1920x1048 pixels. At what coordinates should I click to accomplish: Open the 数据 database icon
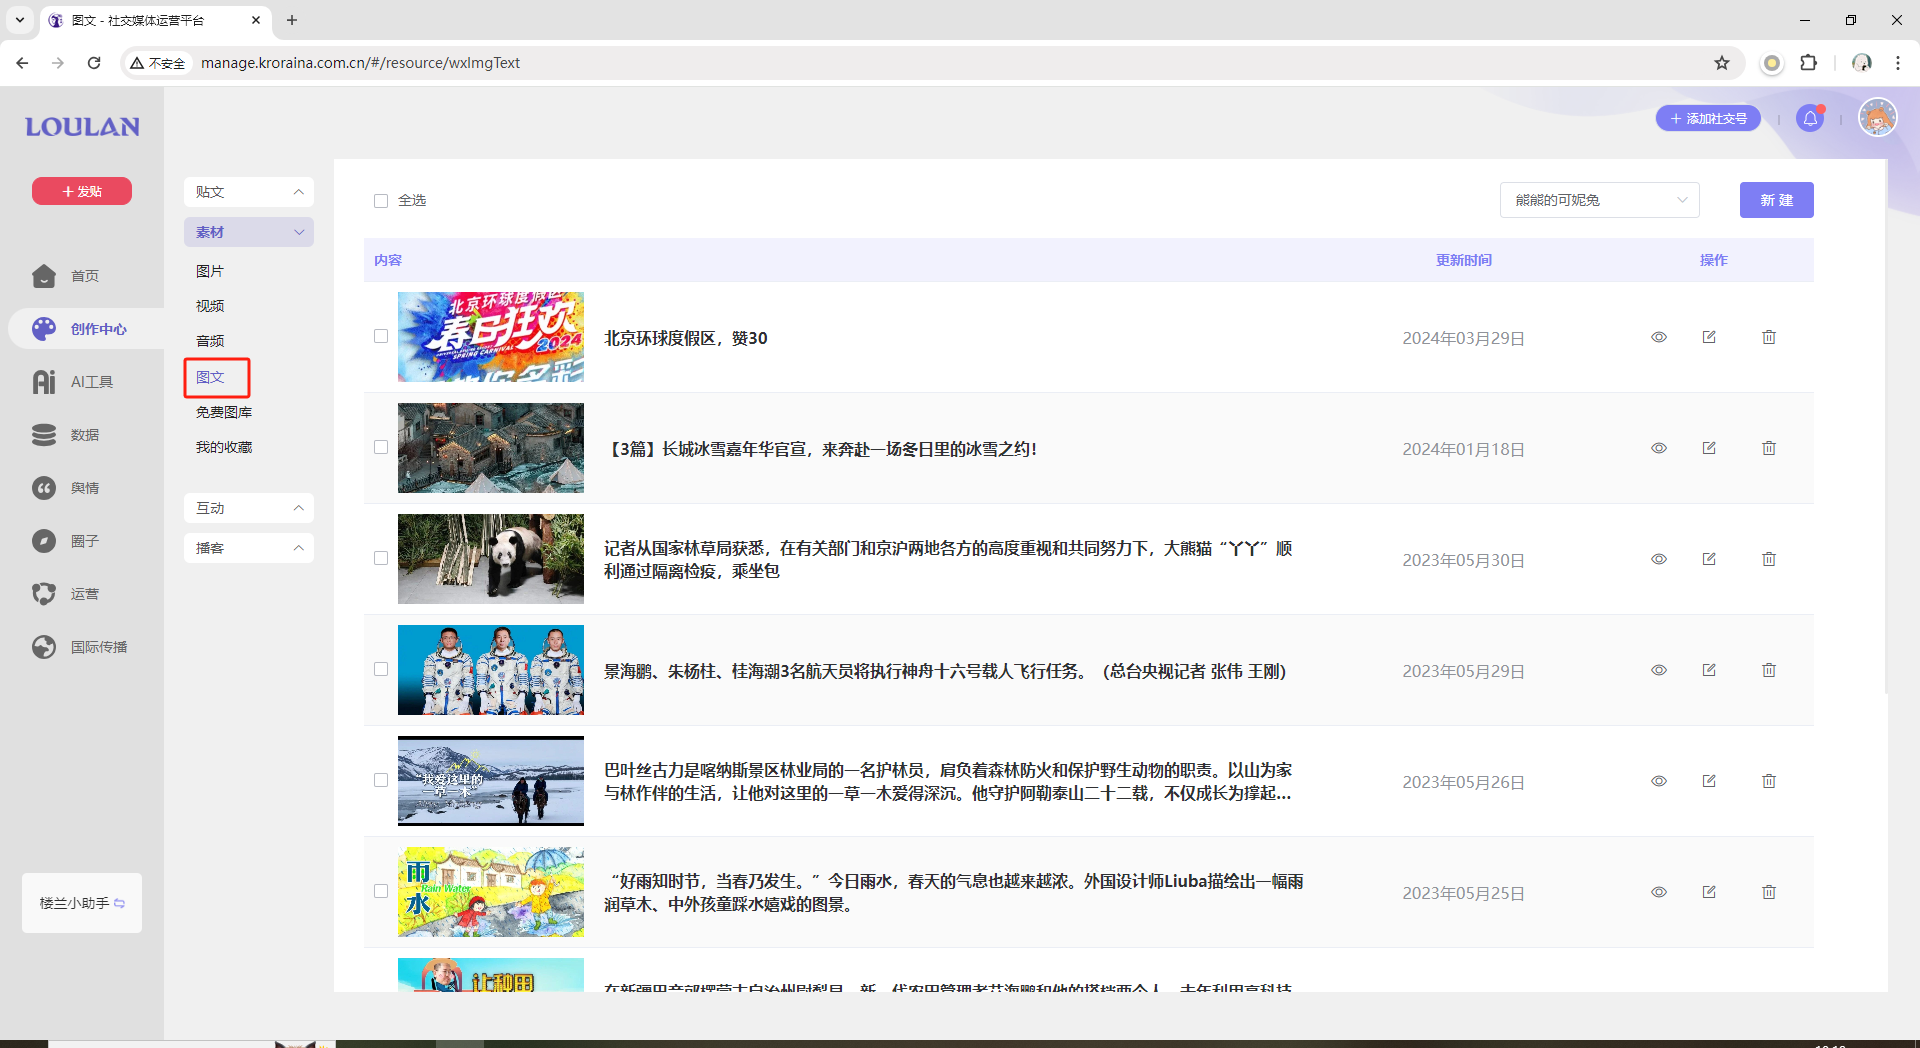pyautogui.click(x=44, y=435)
